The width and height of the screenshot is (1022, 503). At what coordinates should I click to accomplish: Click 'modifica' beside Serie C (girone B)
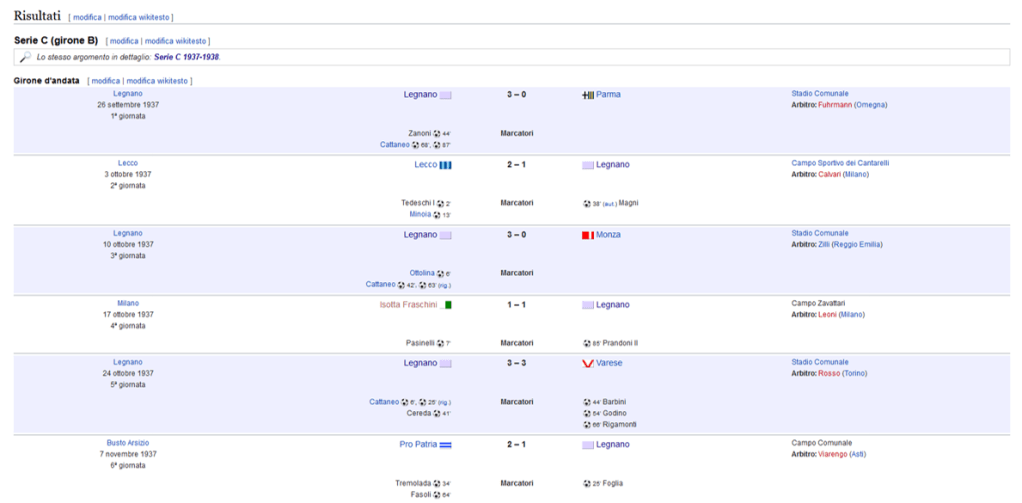tap(123, 41)
